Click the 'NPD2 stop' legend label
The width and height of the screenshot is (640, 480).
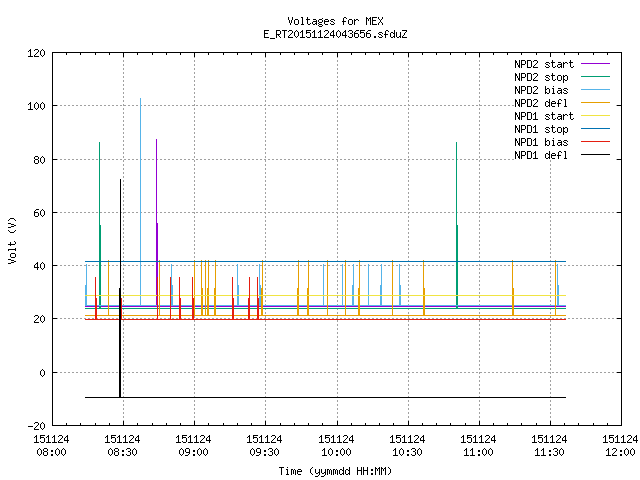[541, 77]
